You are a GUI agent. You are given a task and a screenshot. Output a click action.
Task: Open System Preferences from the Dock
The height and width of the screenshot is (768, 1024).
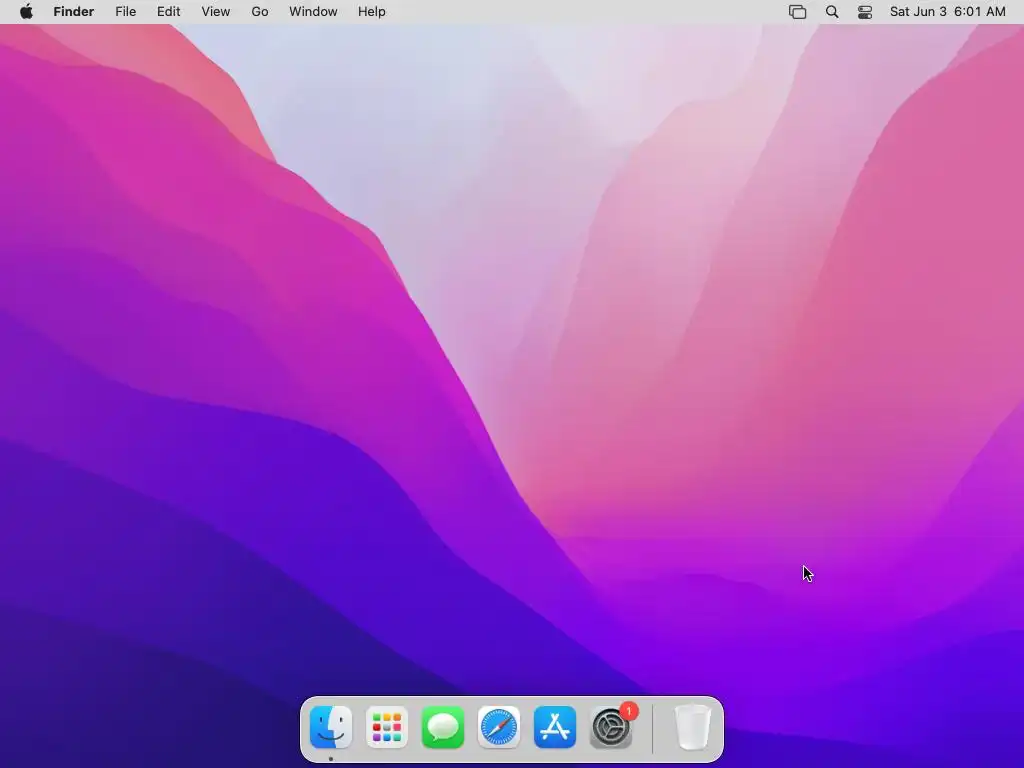(611, 727)
